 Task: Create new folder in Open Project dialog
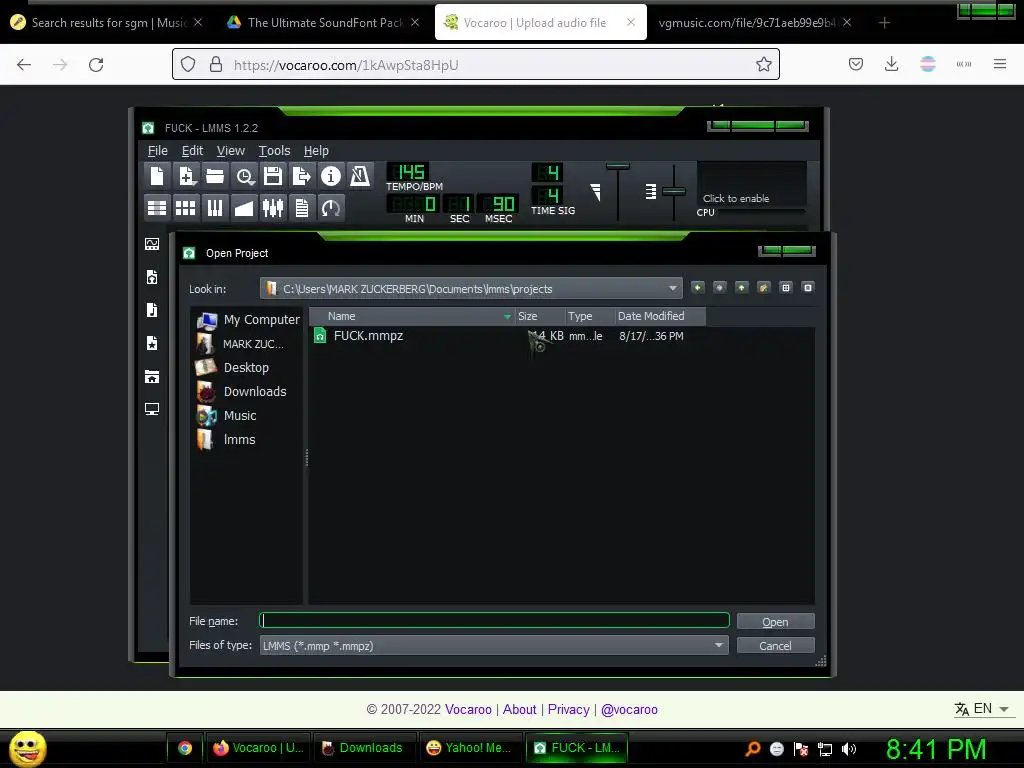pyautogui.click(x=763, y=287)
